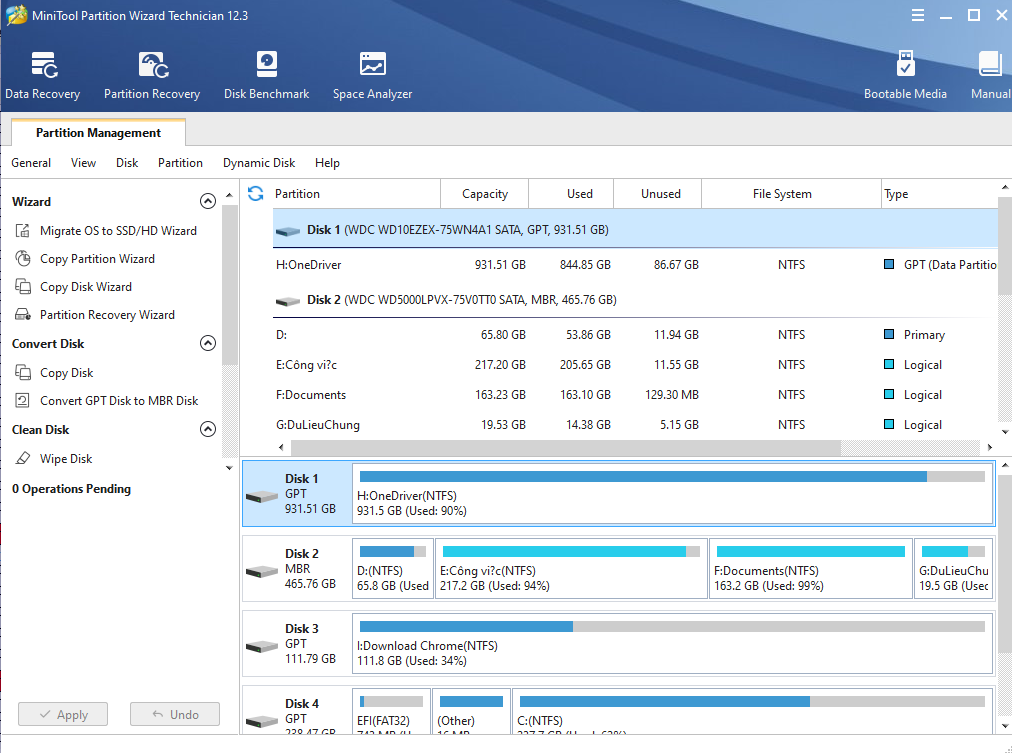Click the partition table horizontal scrollbar
Image resolution: width=1012 pixels, height=753 pixels.
click(x=566, y=447)
